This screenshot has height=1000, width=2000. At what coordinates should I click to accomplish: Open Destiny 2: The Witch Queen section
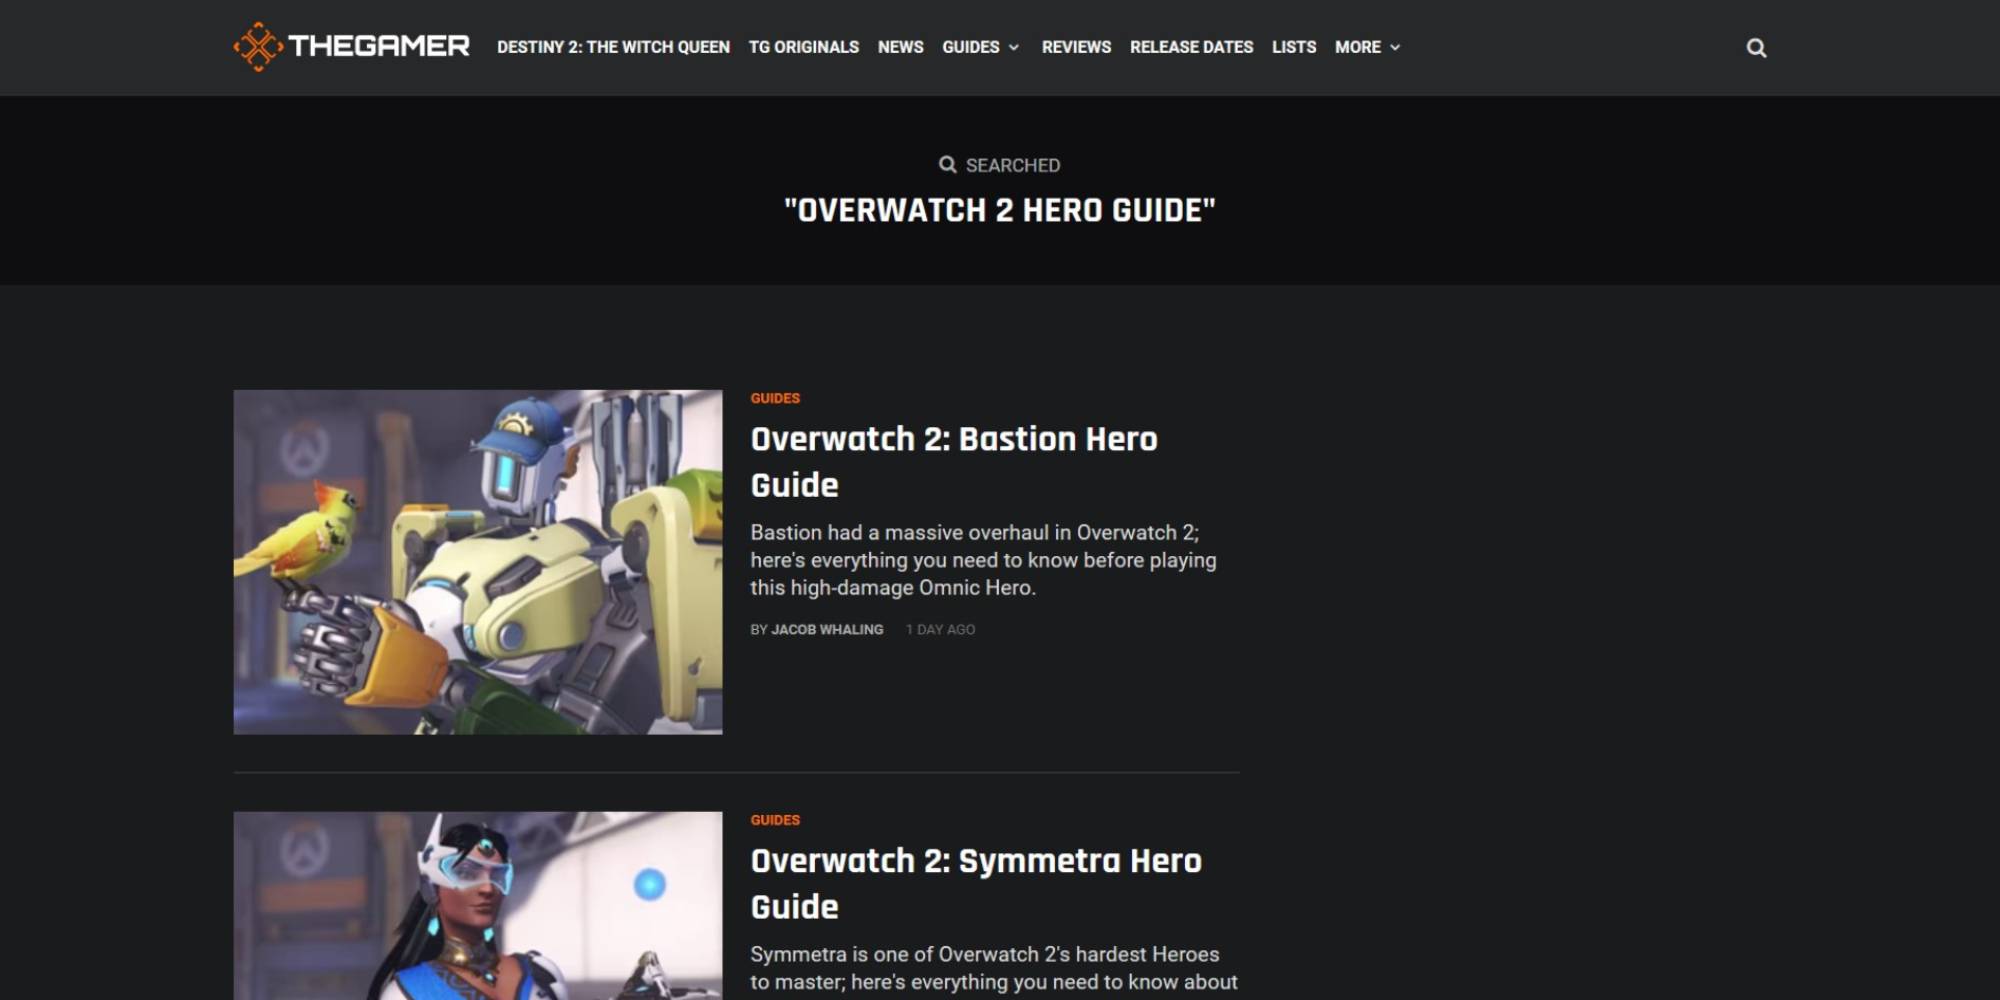point(613,47)
